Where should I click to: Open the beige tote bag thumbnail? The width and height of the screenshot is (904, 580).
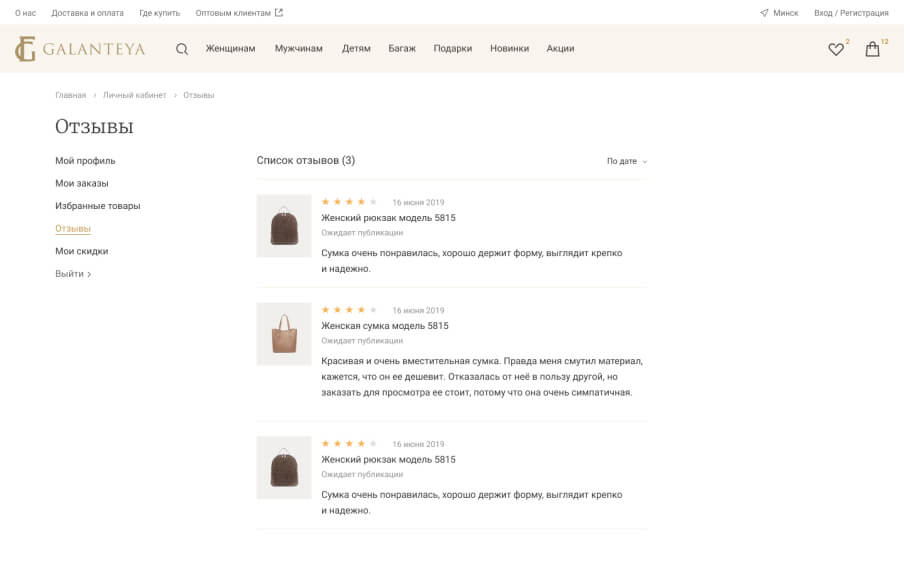[284, 334]
